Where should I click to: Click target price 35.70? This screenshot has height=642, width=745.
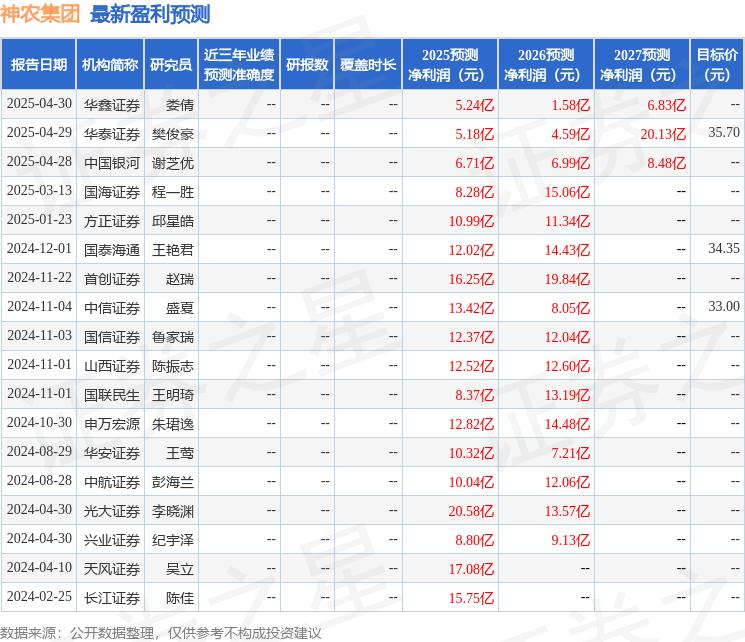point(724,133)
